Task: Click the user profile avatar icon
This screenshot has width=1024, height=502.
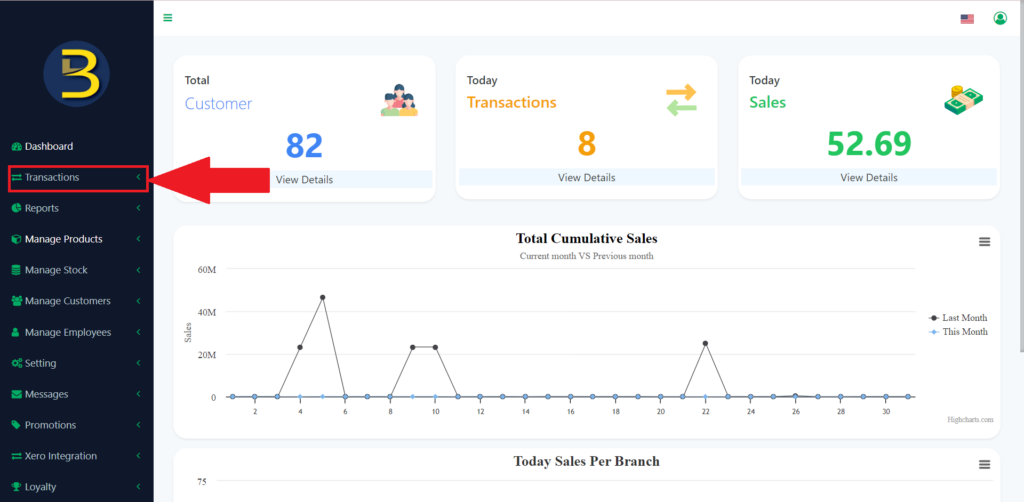Action: coord(1000,18)
